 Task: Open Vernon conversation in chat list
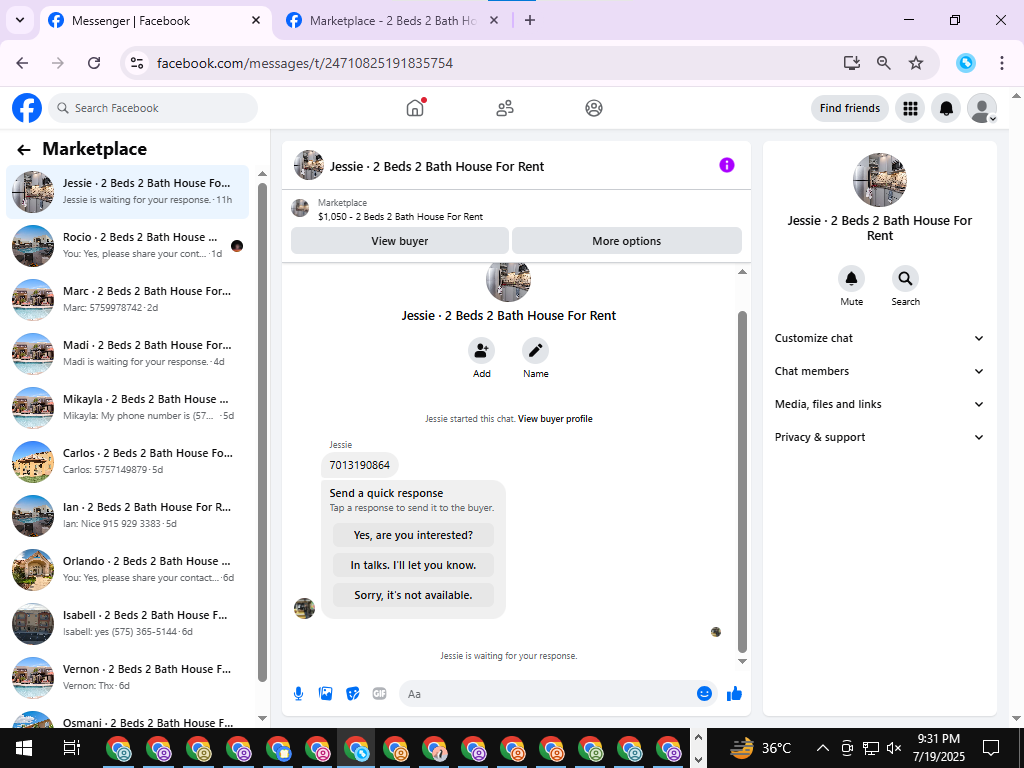click(127, 678)
